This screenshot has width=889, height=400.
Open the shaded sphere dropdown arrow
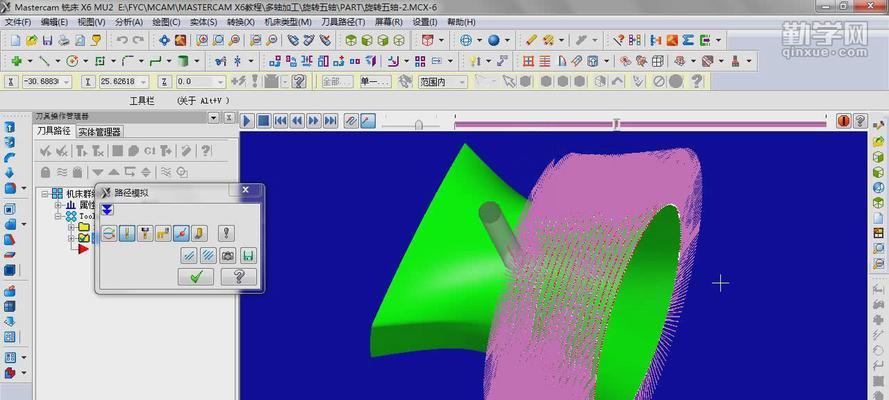coord(507,40)
